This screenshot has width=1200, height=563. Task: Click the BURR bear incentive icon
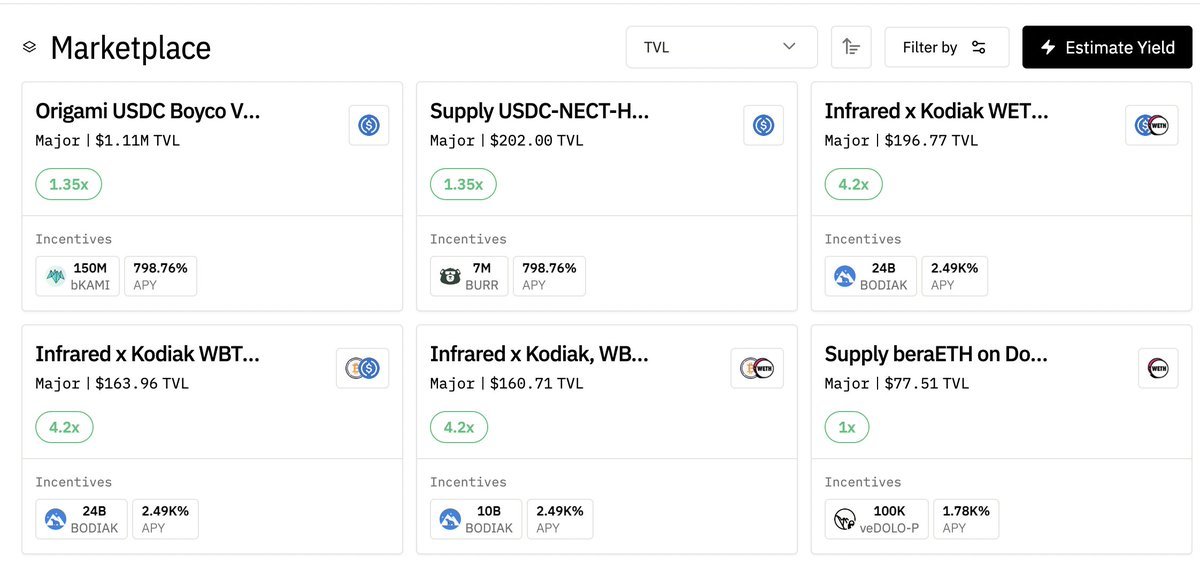click(x=451, y=276)
